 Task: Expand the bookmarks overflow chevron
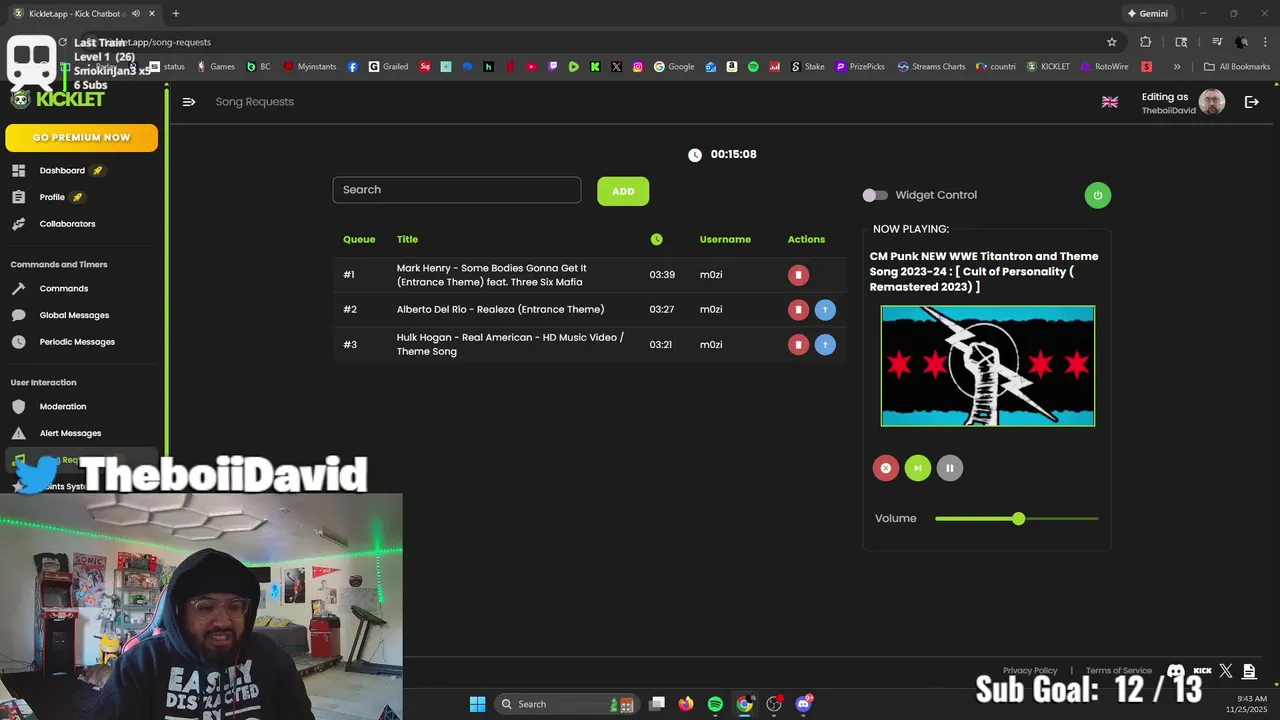(x=1177, y=67)
